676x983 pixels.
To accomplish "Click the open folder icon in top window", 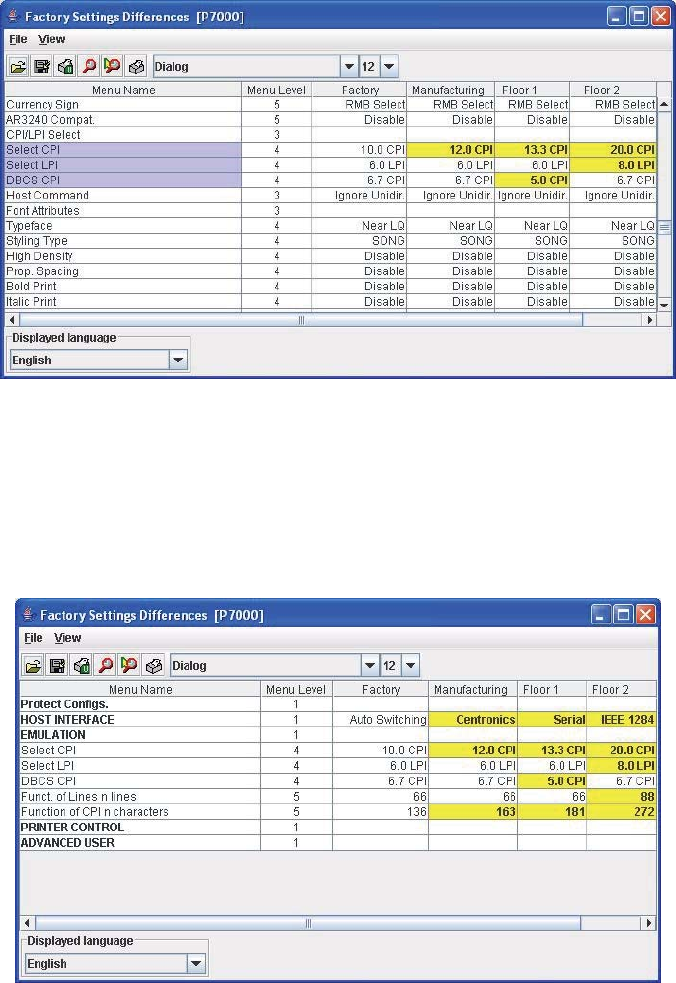I will tap(18, 66).
